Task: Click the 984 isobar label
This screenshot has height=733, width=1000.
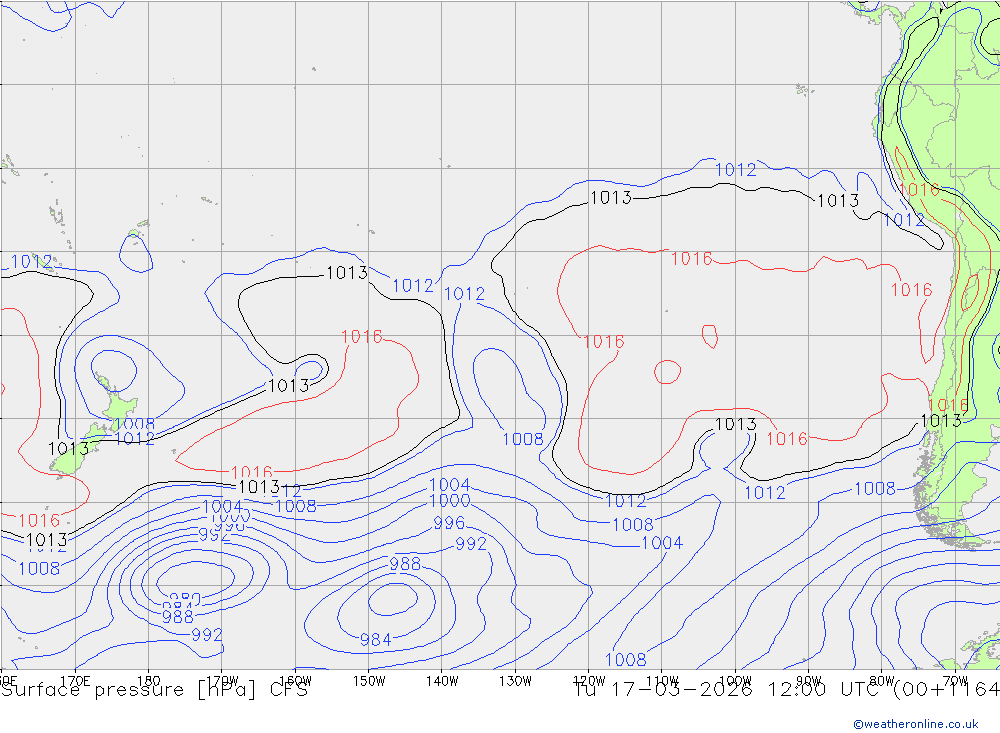Action: tap(375, 640)
